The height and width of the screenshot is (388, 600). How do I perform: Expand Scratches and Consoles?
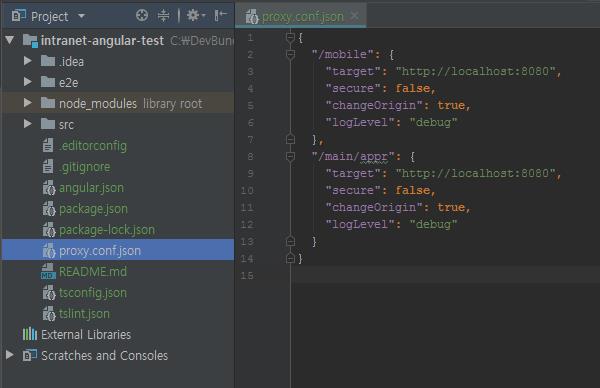[10, 355]
